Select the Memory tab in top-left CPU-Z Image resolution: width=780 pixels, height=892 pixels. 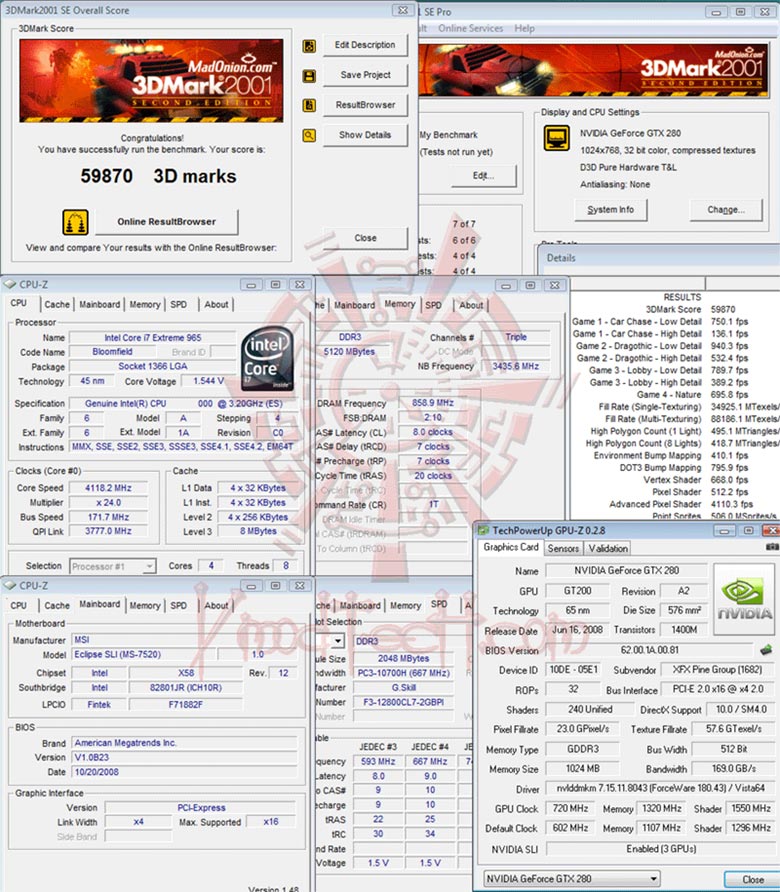[145, 304]
